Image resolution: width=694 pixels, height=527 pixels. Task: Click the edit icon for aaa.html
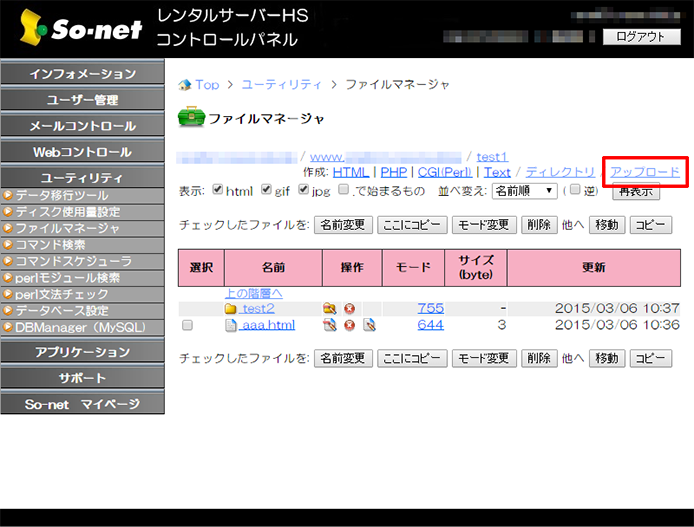329,325
